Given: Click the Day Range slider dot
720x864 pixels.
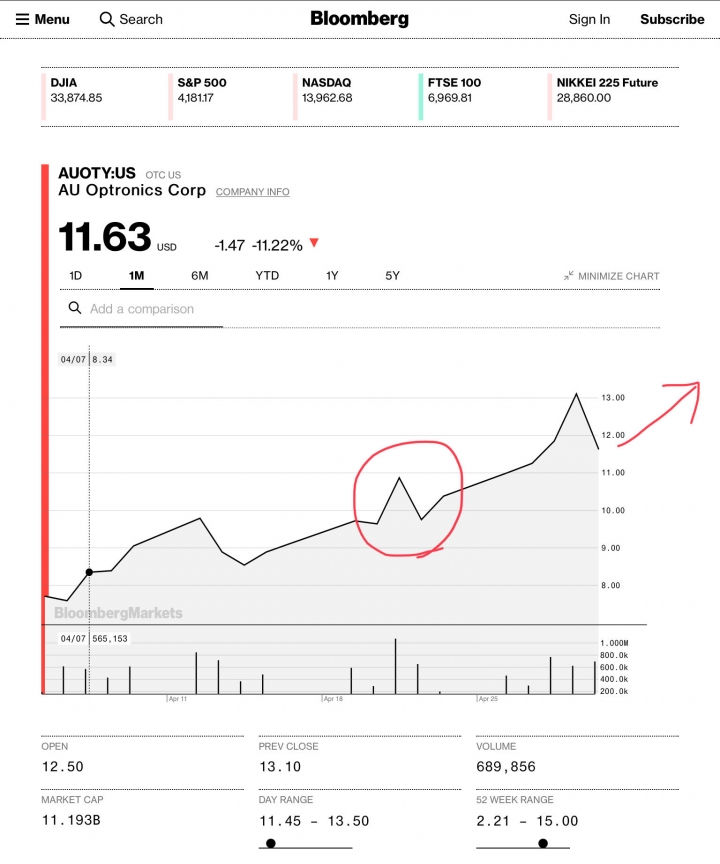Looking at the screenshot, I should (x=271, y=843).
